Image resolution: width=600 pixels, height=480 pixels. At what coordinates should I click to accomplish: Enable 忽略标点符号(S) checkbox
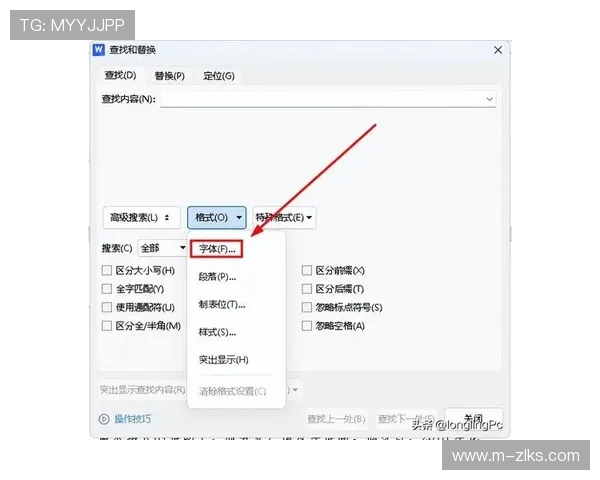point(307,307)
